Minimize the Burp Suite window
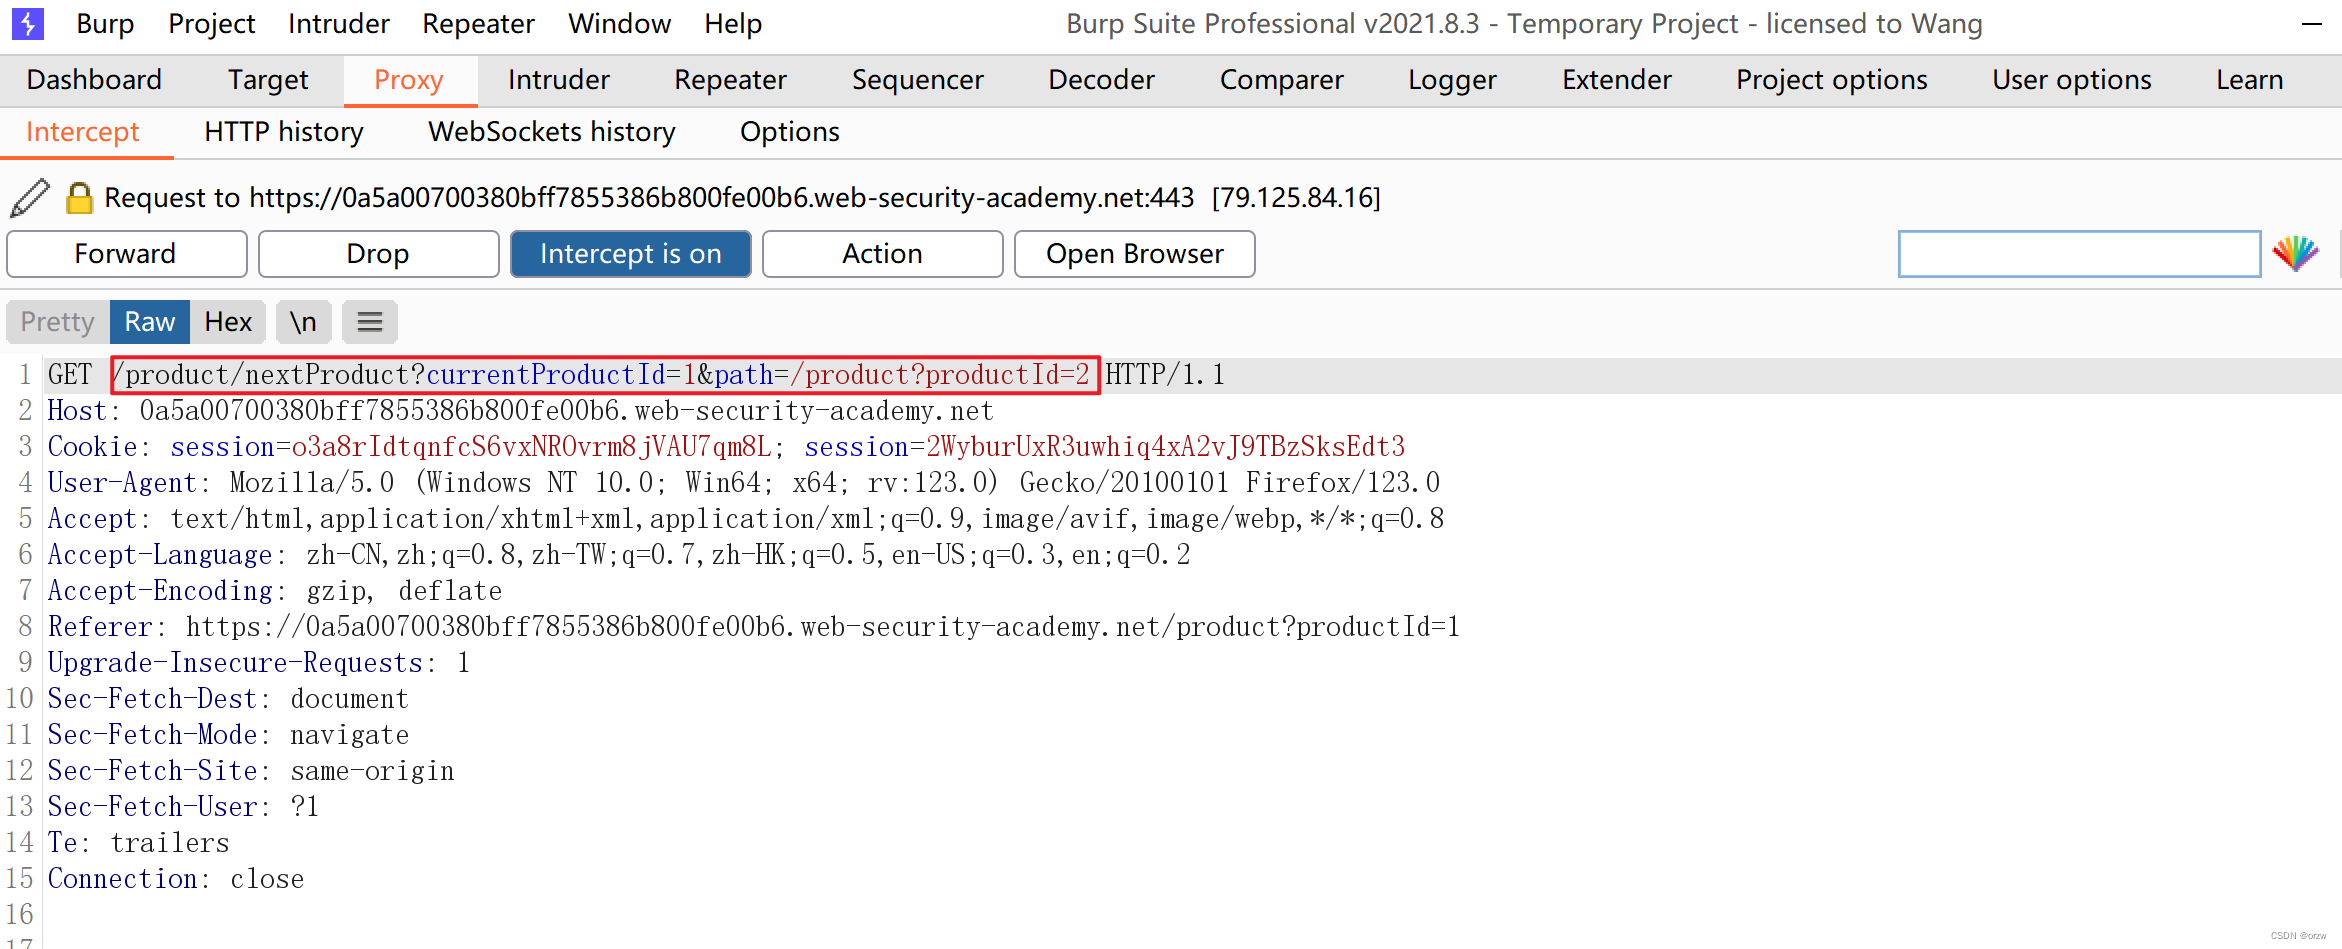The image size is (2342, 949). (x=2311, y=24)
